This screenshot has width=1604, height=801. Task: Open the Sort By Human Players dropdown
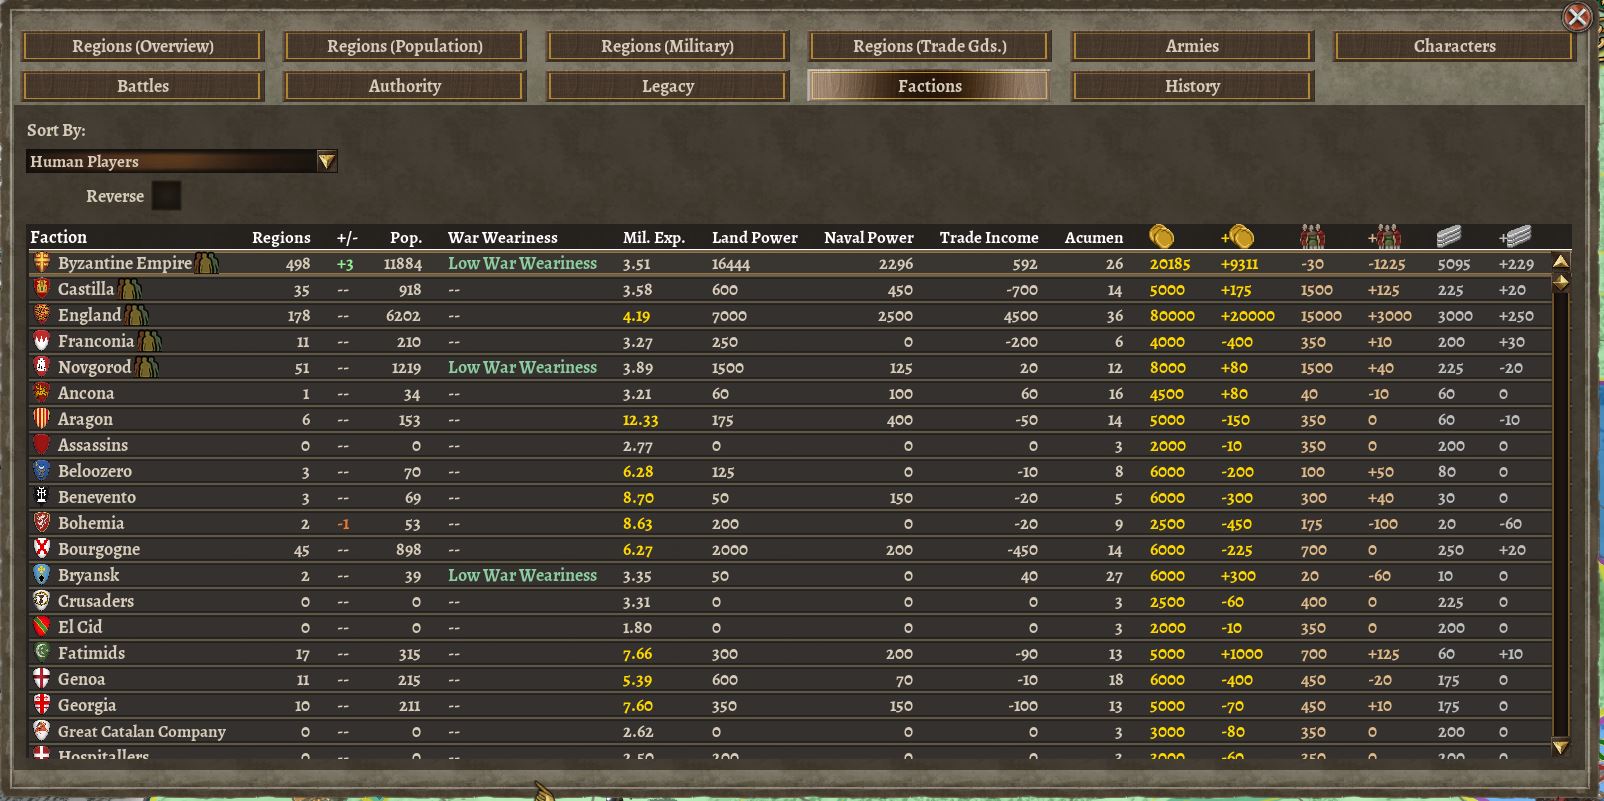[181, 161]
